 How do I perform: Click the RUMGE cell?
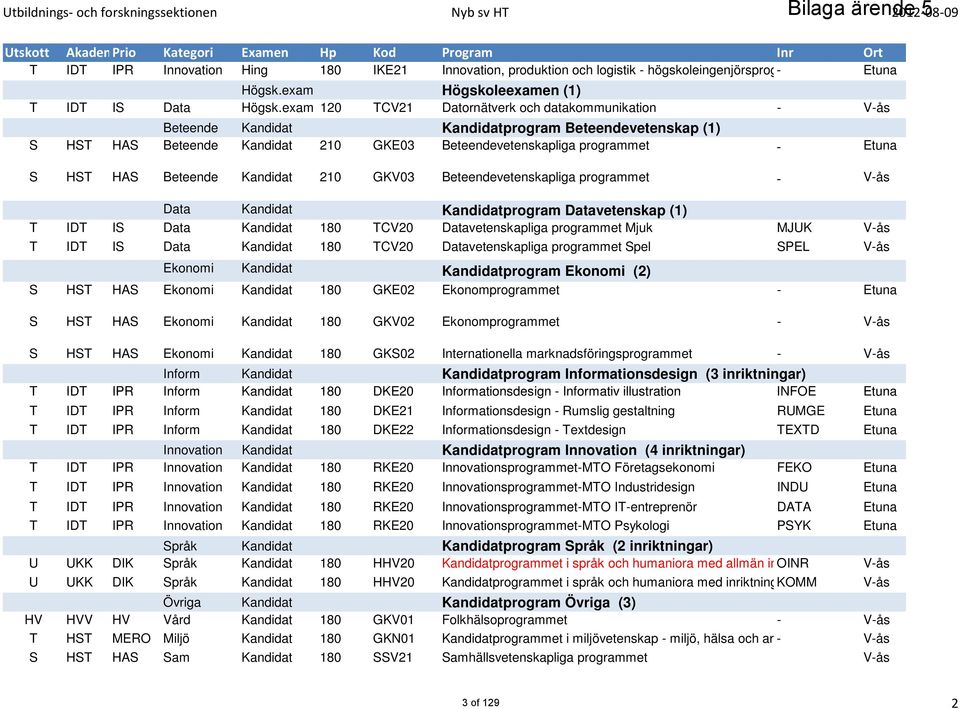point(801,411)
